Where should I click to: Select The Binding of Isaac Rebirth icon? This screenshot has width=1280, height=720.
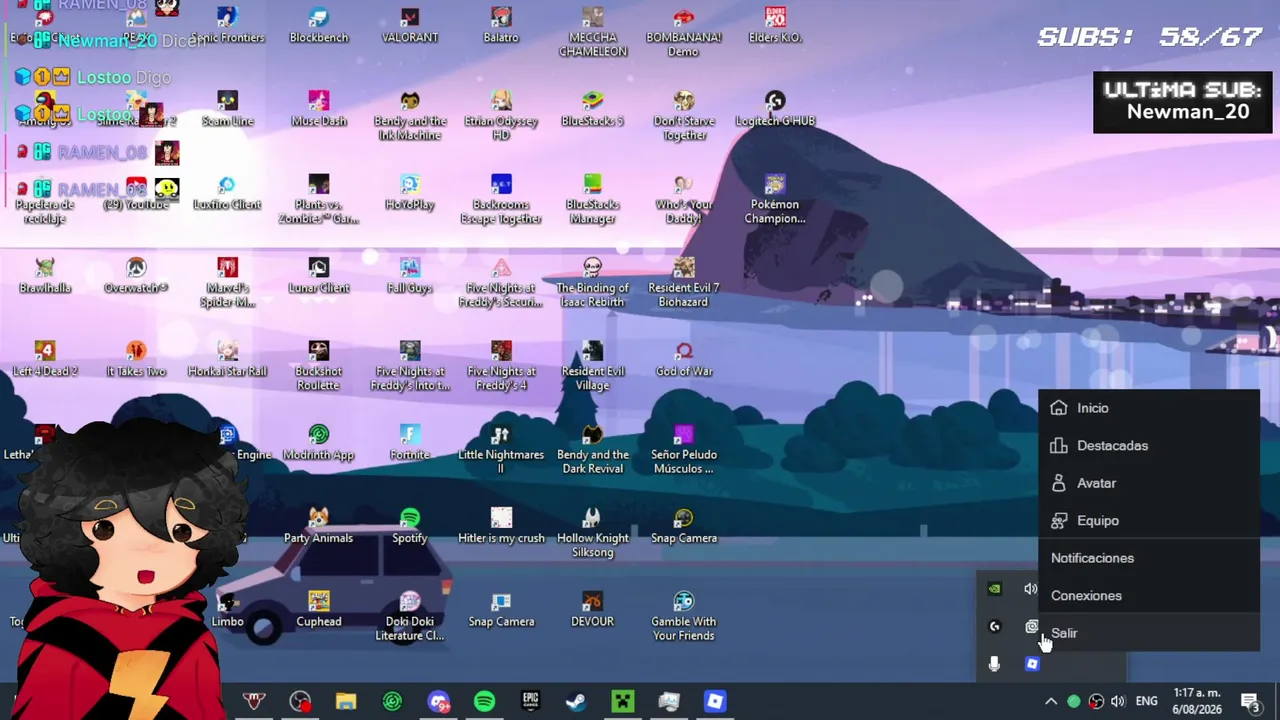coord(592,283)
